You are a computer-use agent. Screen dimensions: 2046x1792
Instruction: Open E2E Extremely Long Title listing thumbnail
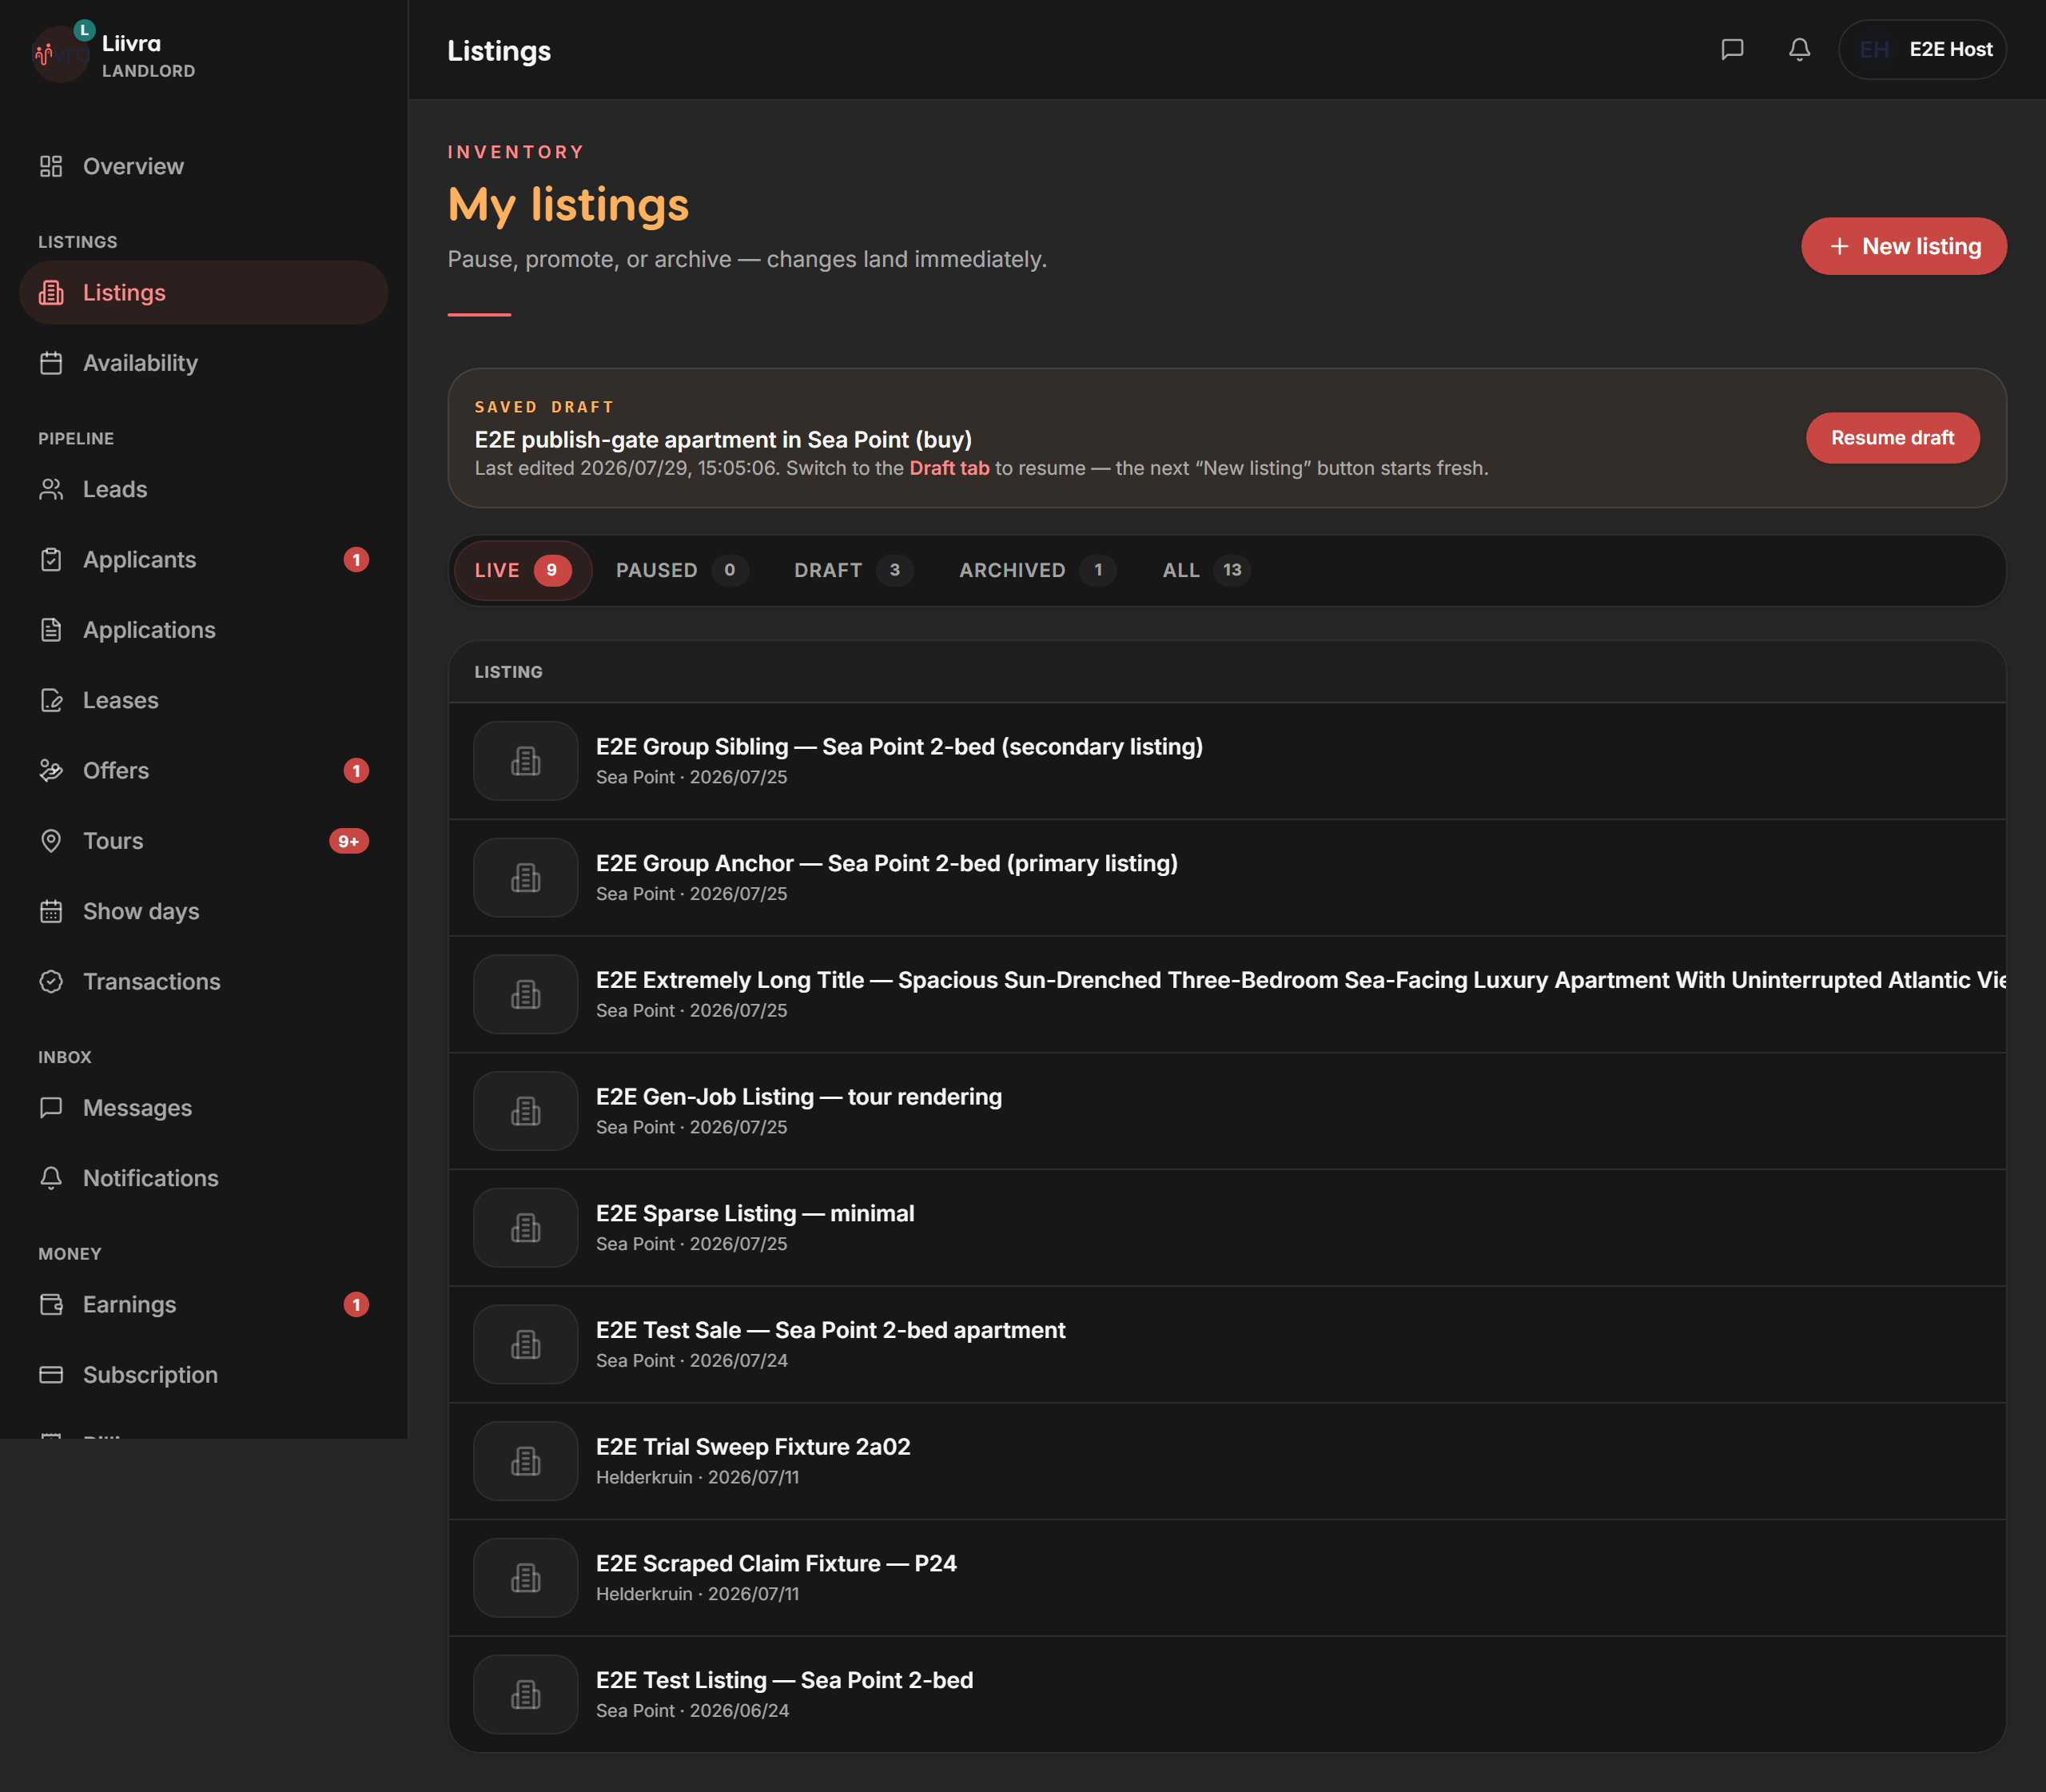[526, 994]
